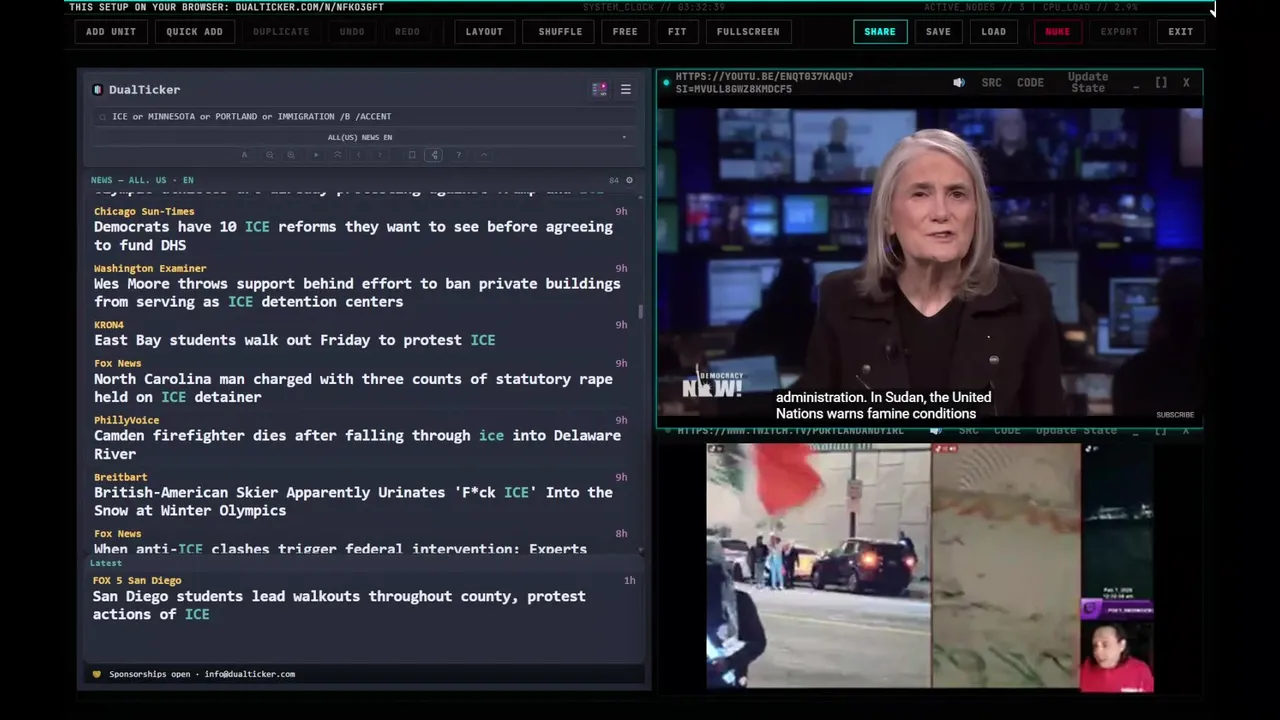1280x720 pixels.
Task: Click the play ticker icon
Action: click(x=316, y=155)
